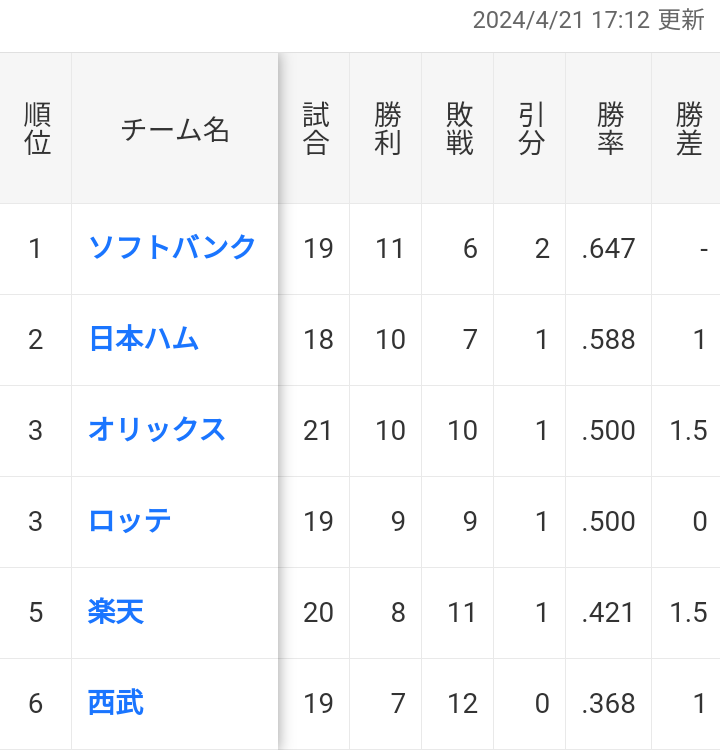Click the 敗戦 column header
Viewport: 720px width, 751px height.
point(459,128)
